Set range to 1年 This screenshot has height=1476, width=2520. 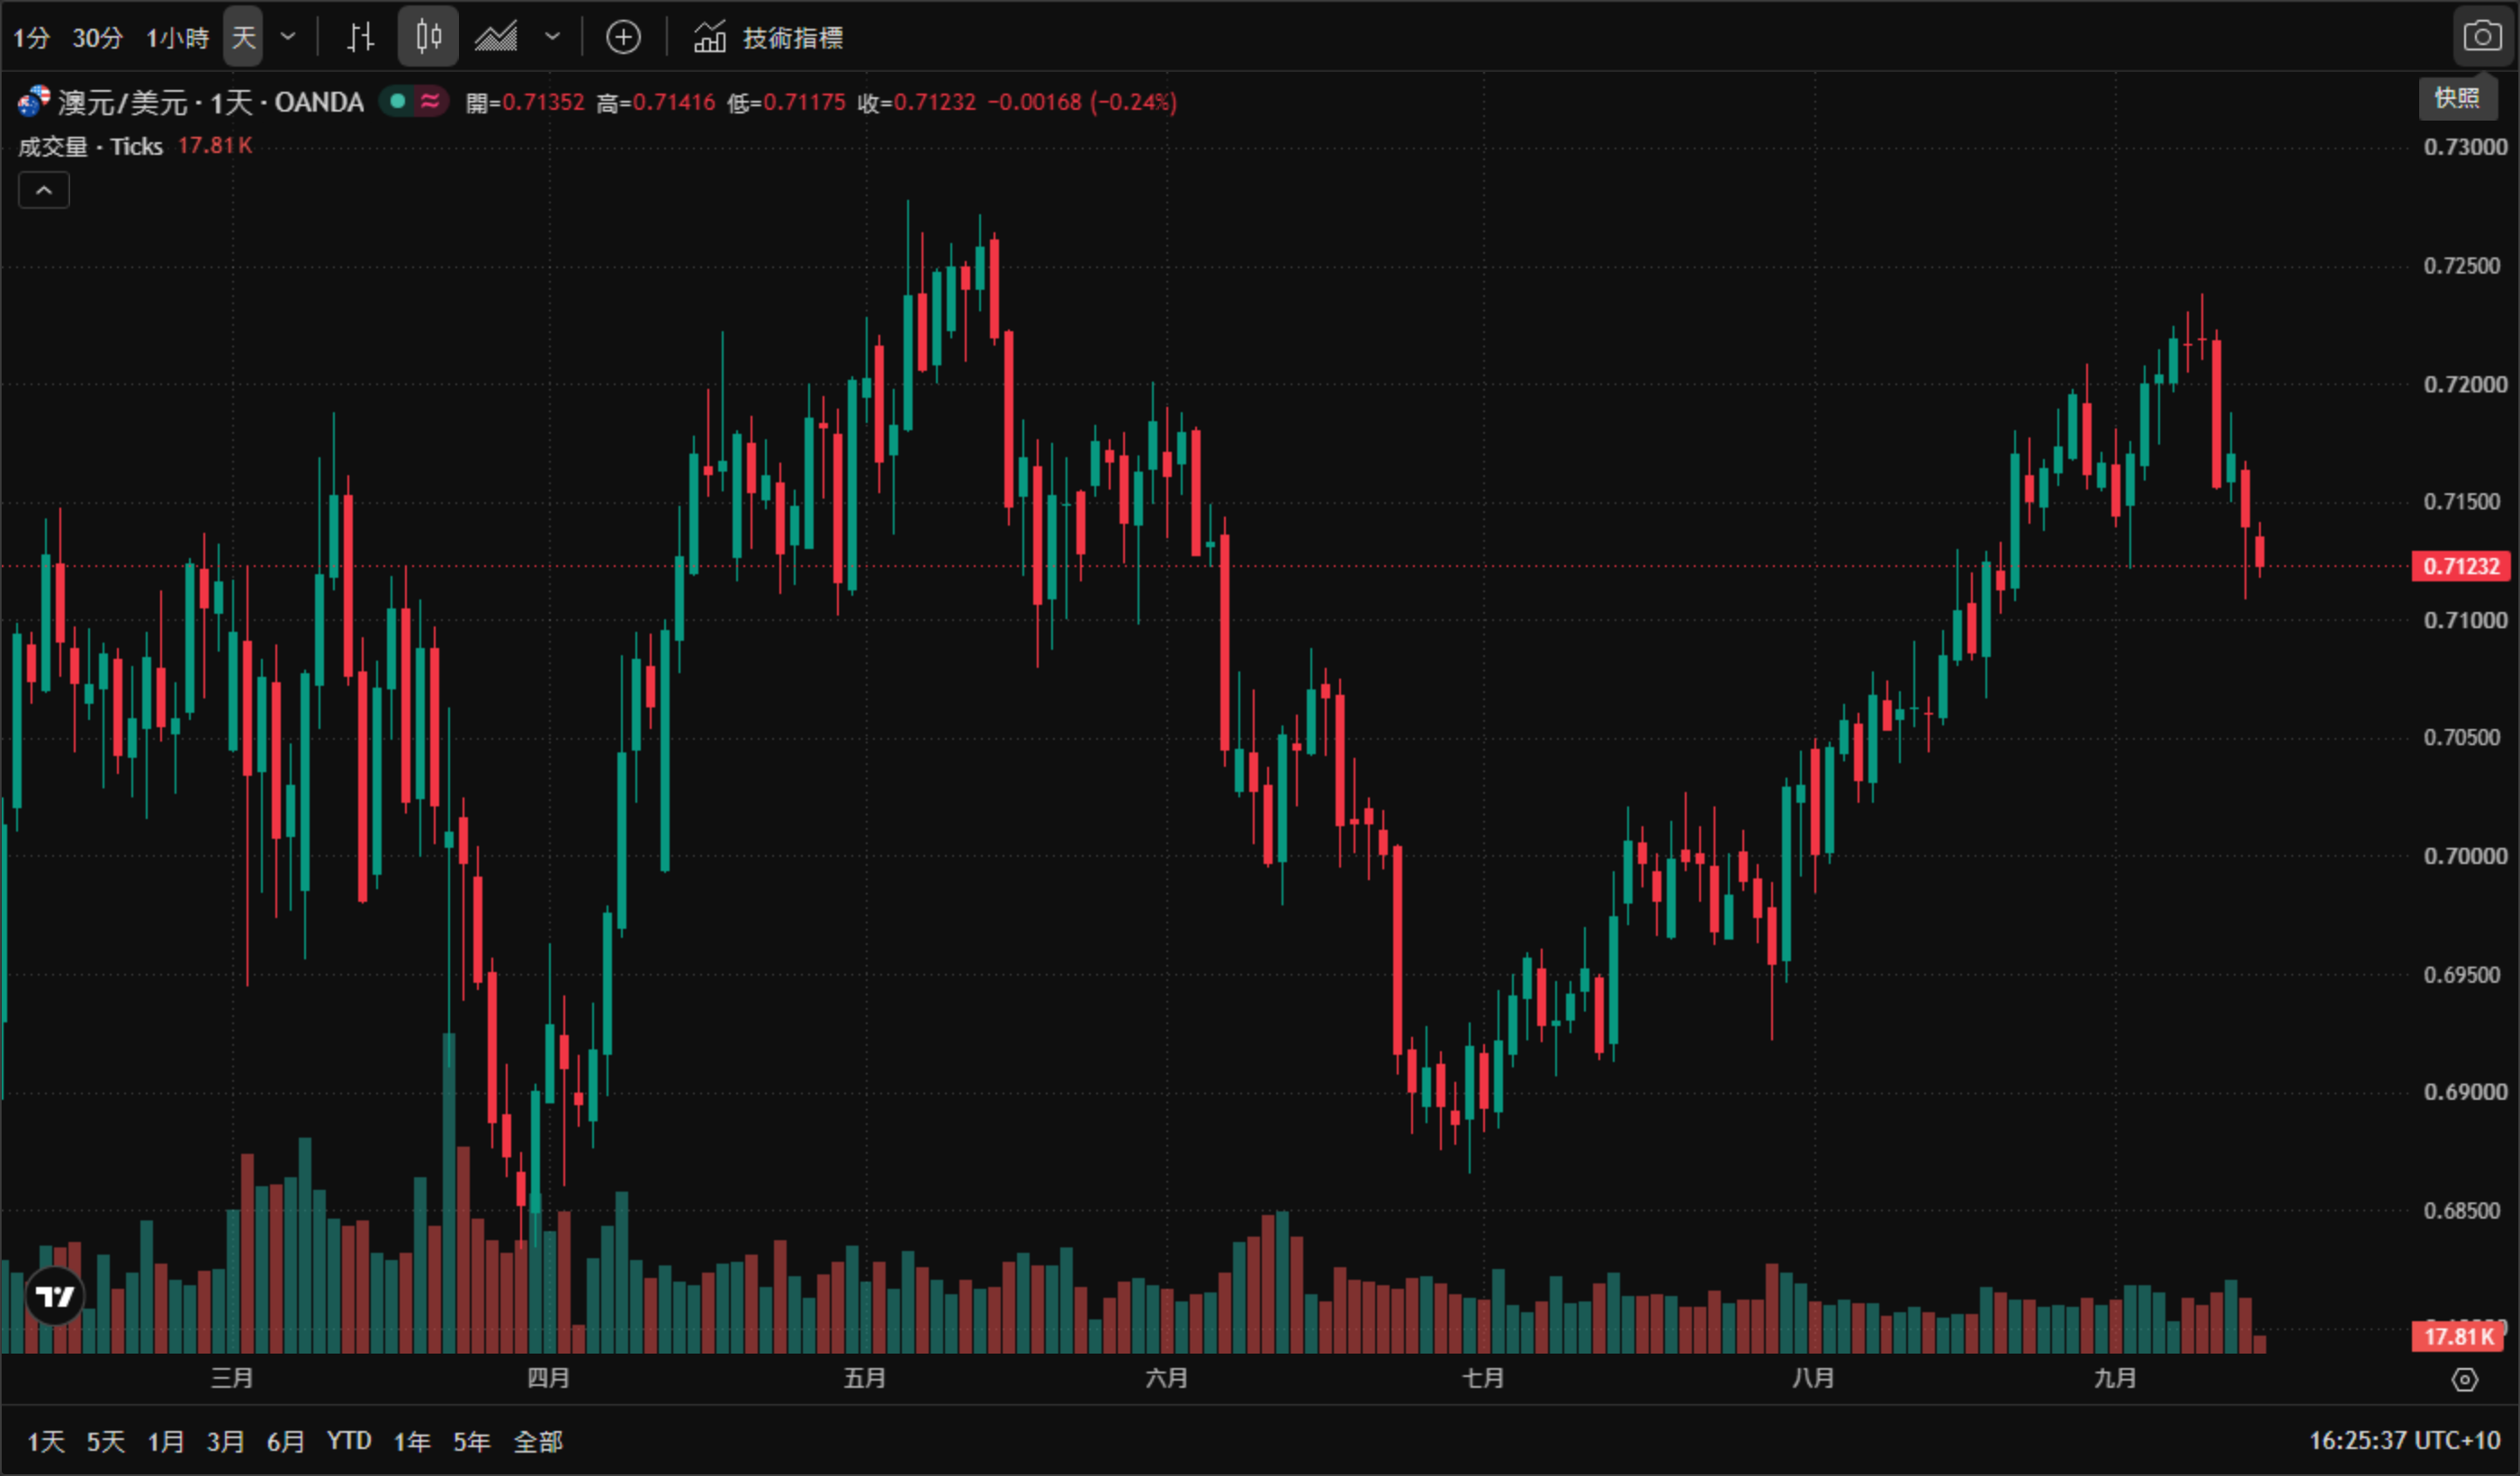tap(412, 1441)
